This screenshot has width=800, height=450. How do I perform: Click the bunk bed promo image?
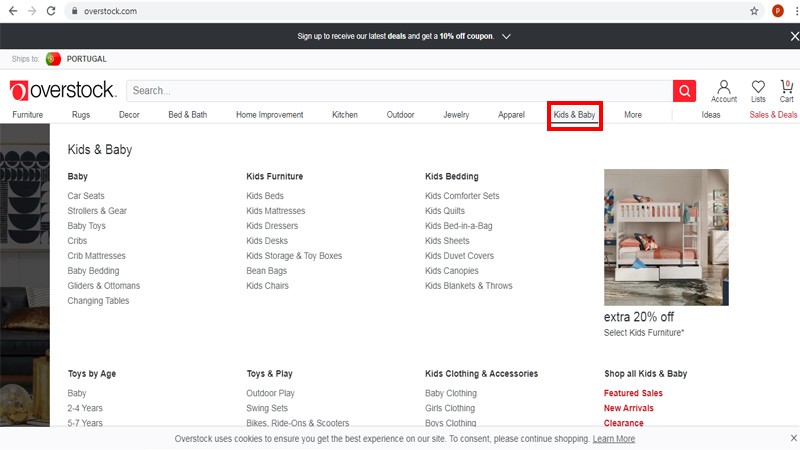[x=666, y=237]
